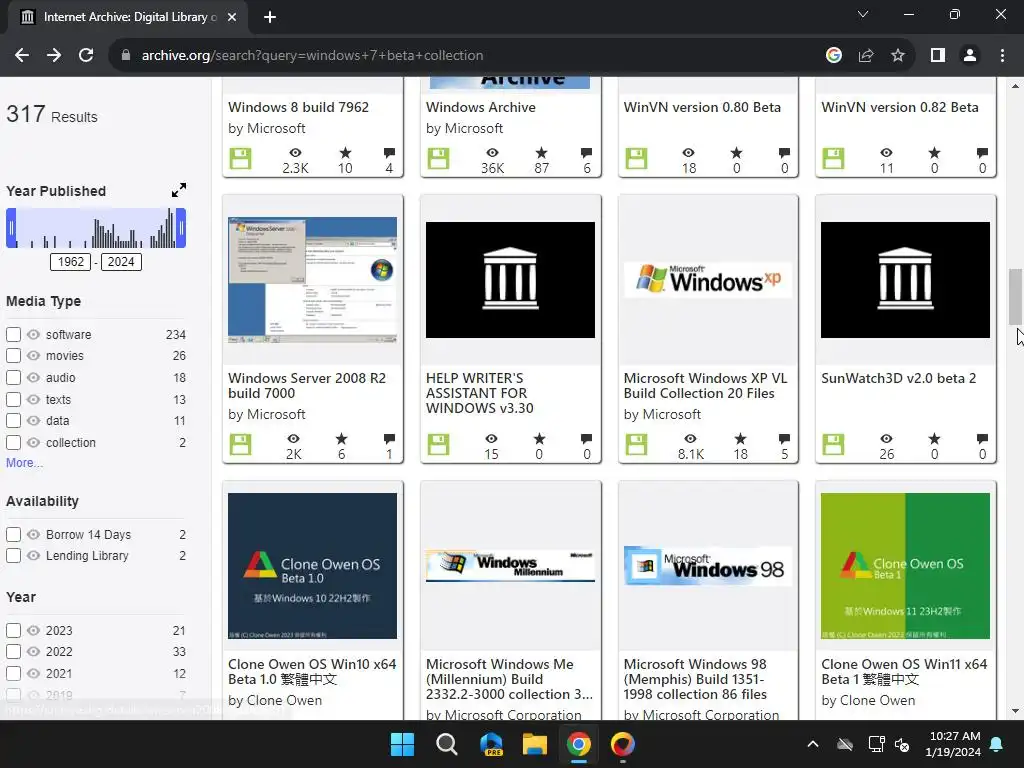
Task: Check the Lending Library box
Action: (13, 556)
